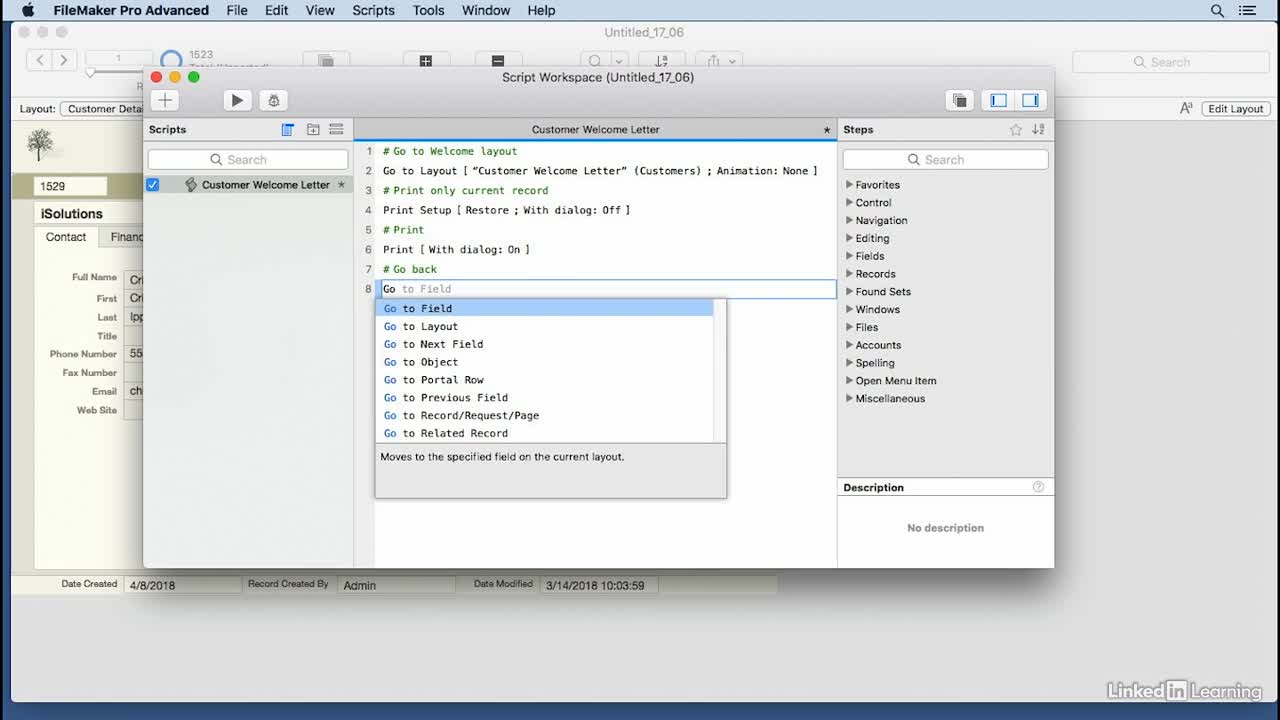Open the Window menu

point(486,10)
